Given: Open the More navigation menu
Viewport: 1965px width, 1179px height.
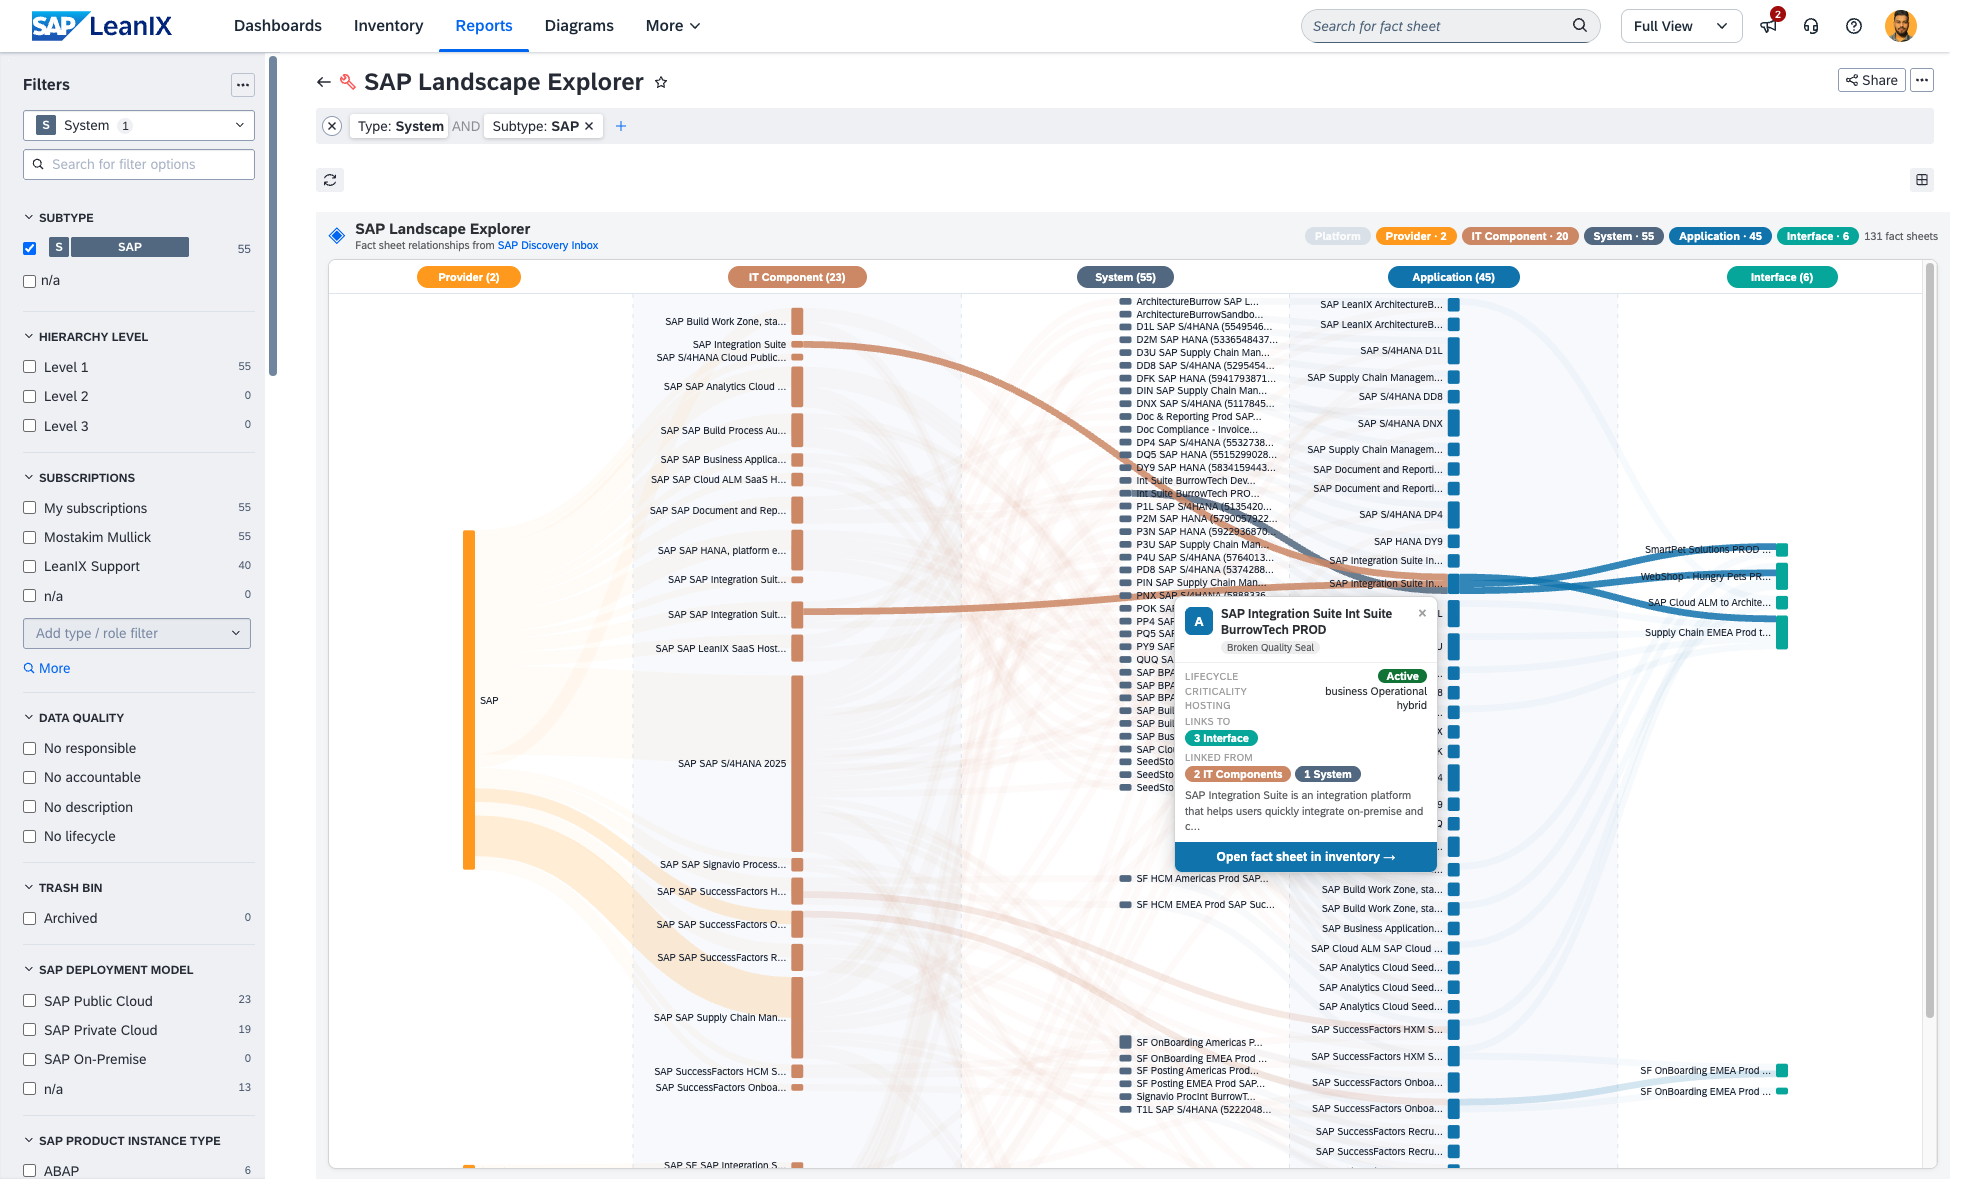Looking at the screenshot, I should point(673,26).
